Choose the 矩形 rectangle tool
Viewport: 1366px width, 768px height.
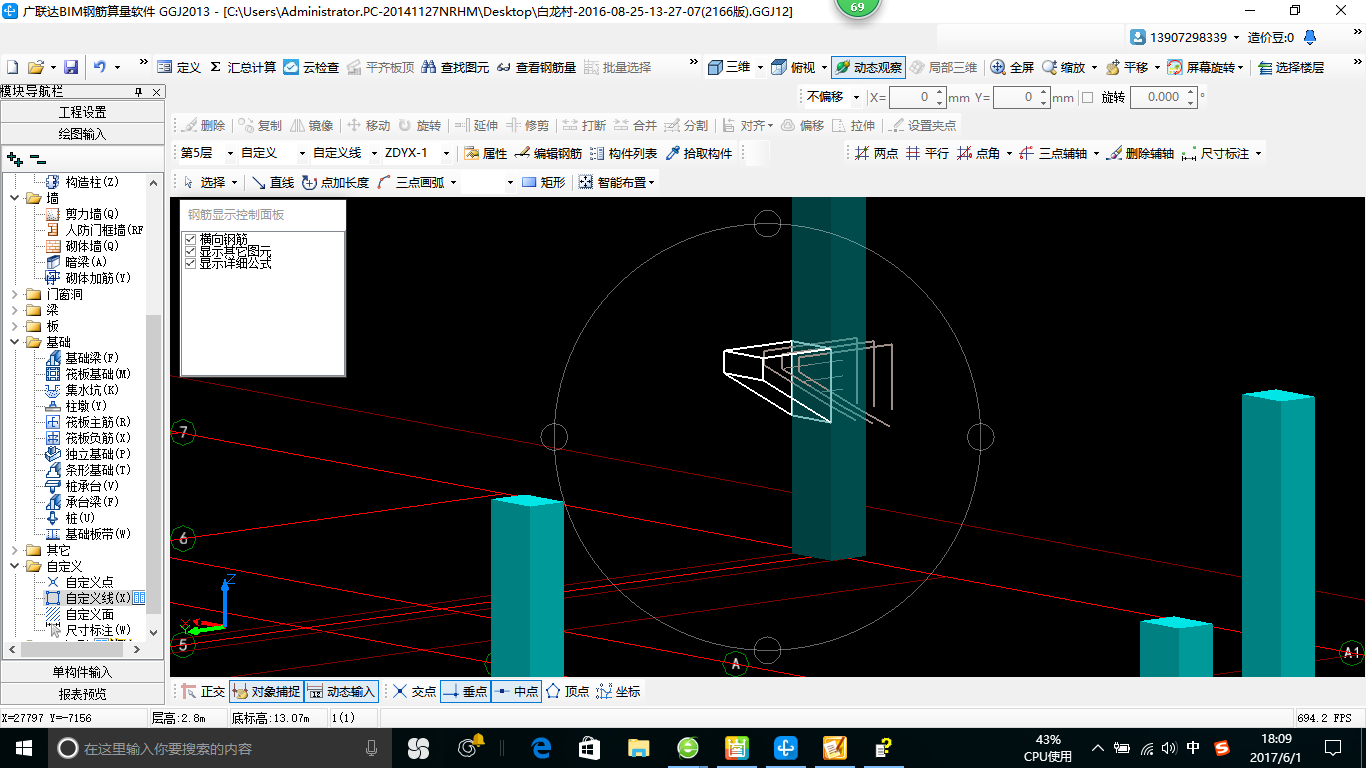(544, 182)
